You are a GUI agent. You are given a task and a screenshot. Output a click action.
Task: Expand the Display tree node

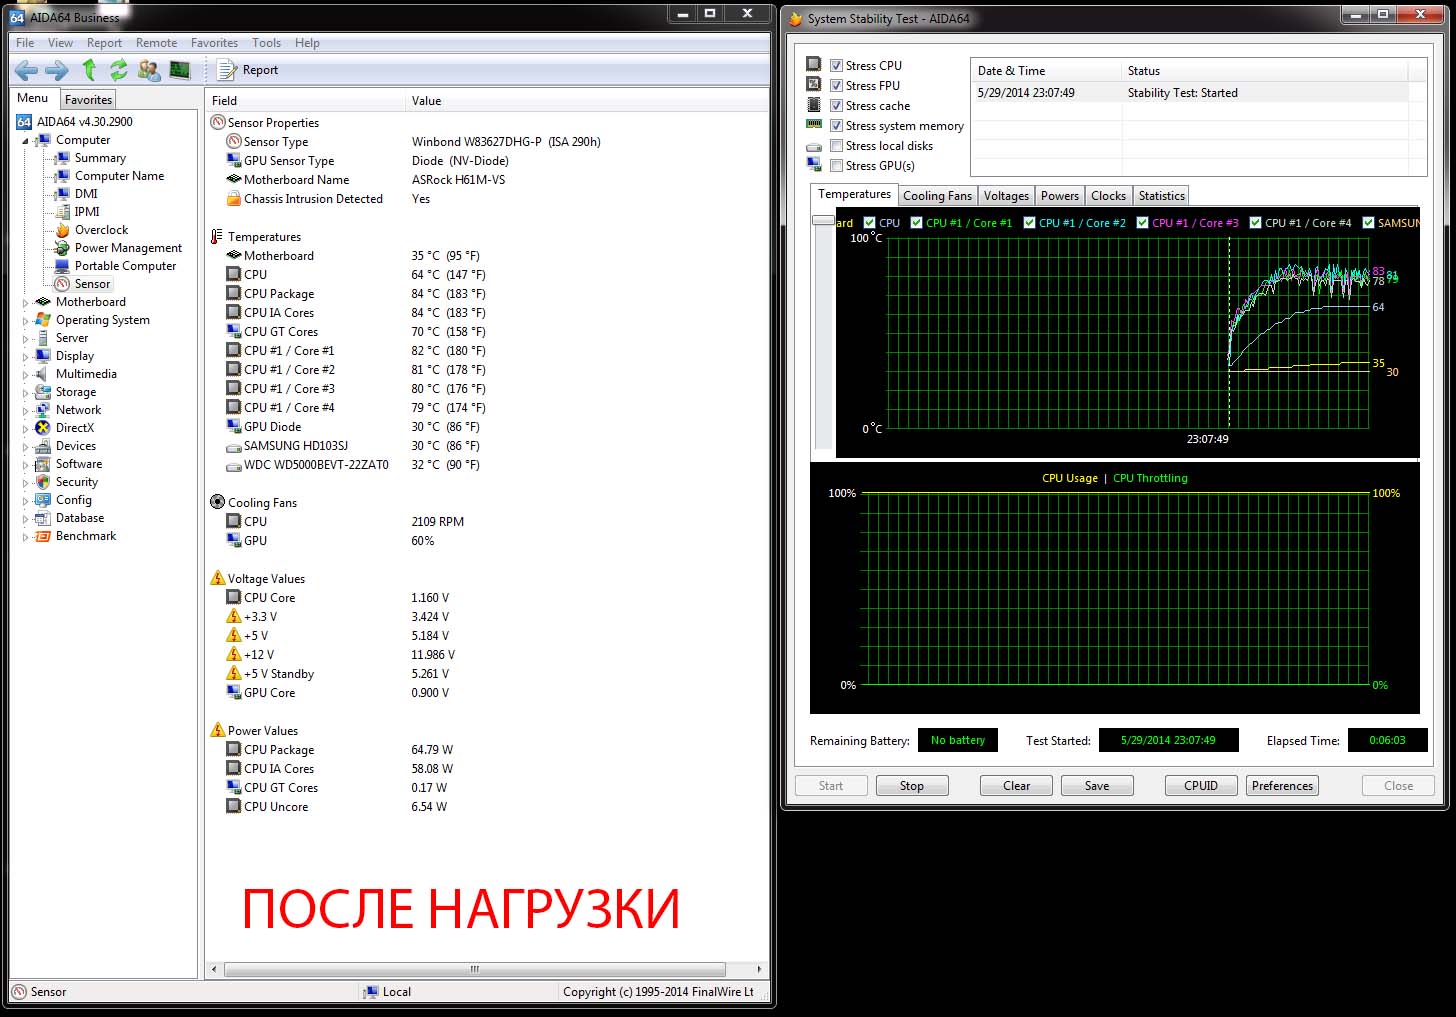pos(25,356)
